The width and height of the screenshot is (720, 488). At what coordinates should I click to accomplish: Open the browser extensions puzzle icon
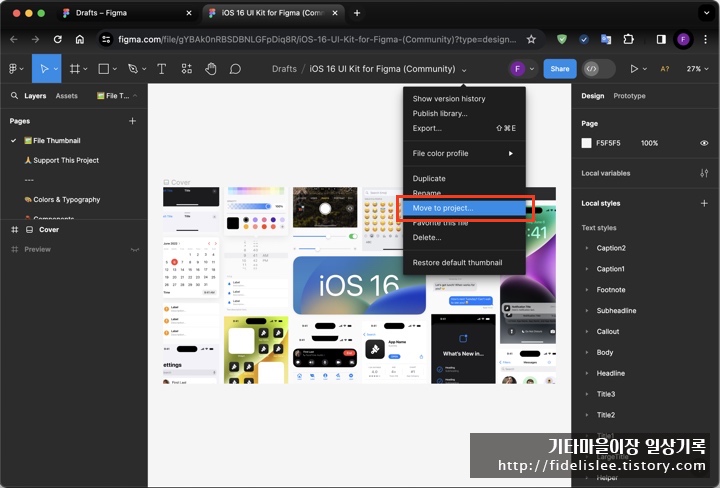tap(628, 39)
